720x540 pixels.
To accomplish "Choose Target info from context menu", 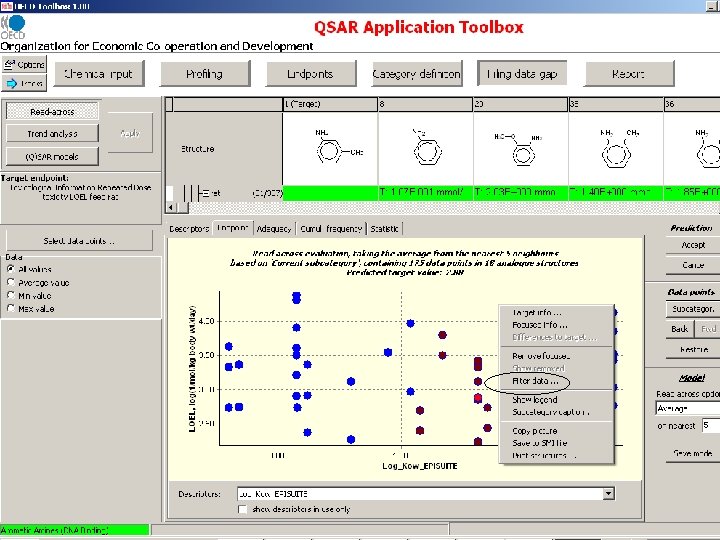I will point(537,312).
